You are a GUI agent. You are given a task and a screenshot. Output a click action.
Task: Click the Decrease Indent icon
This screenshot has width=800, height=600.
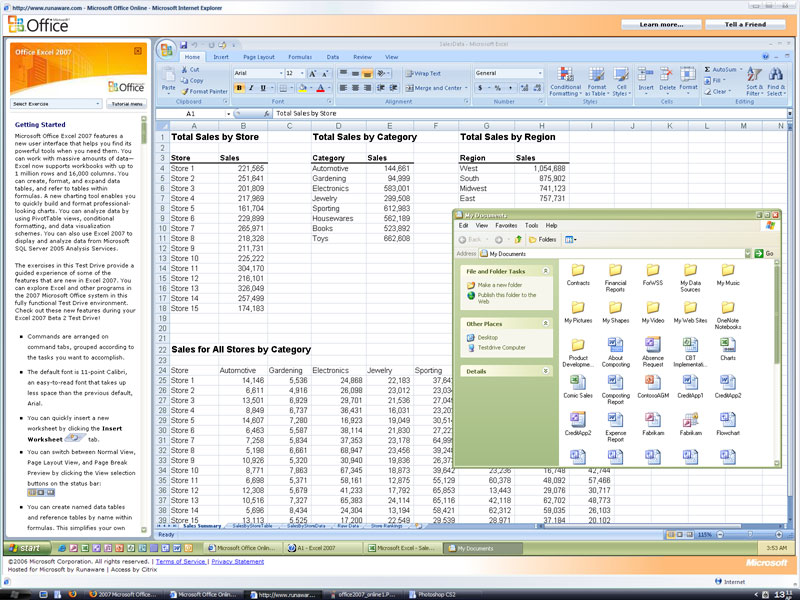(x=381, y=88)
